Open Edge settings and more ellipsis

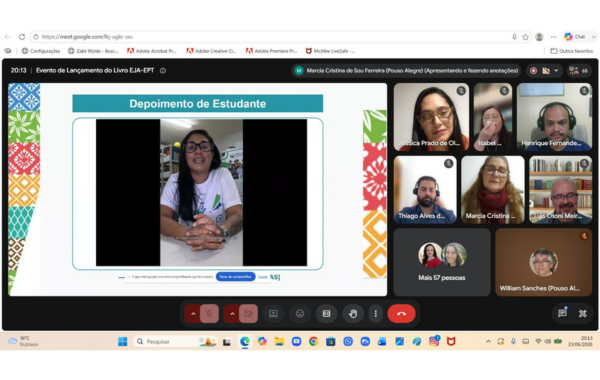click(553, 37)
